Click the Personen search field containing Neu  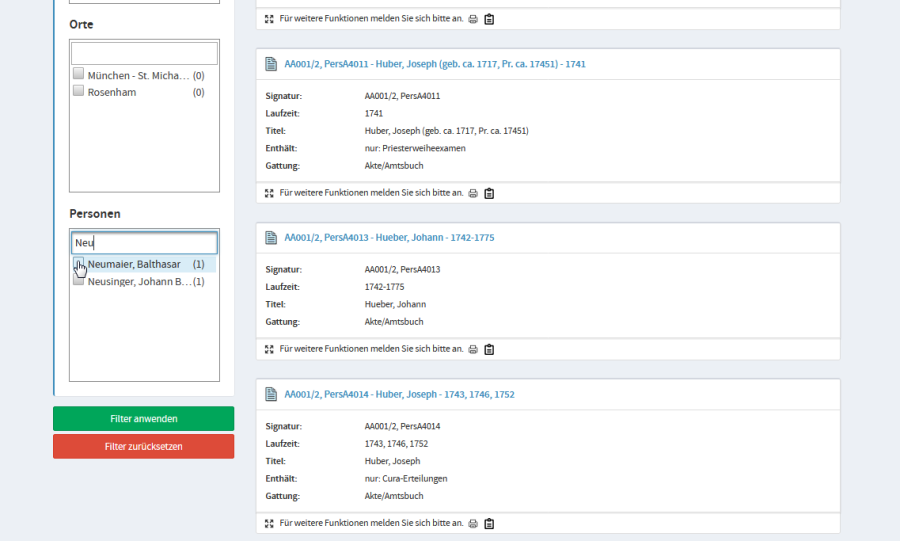144,243
